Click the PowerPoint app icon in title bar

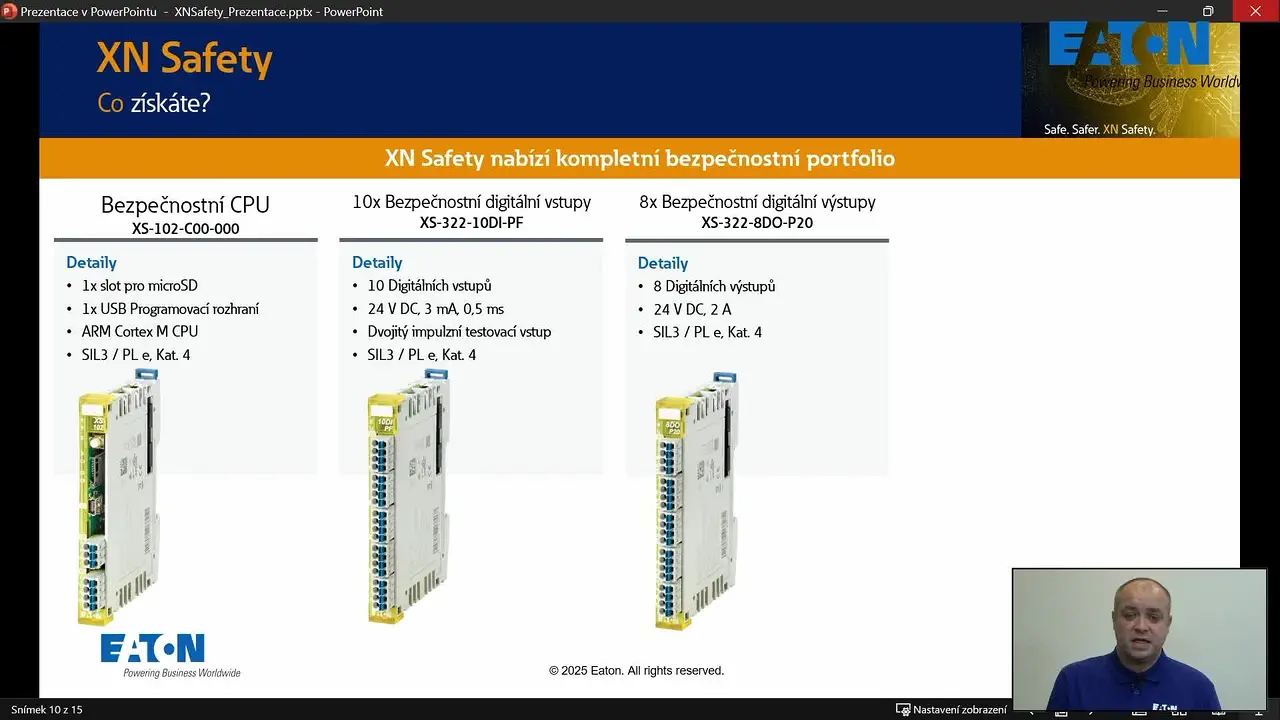(11, 12)
